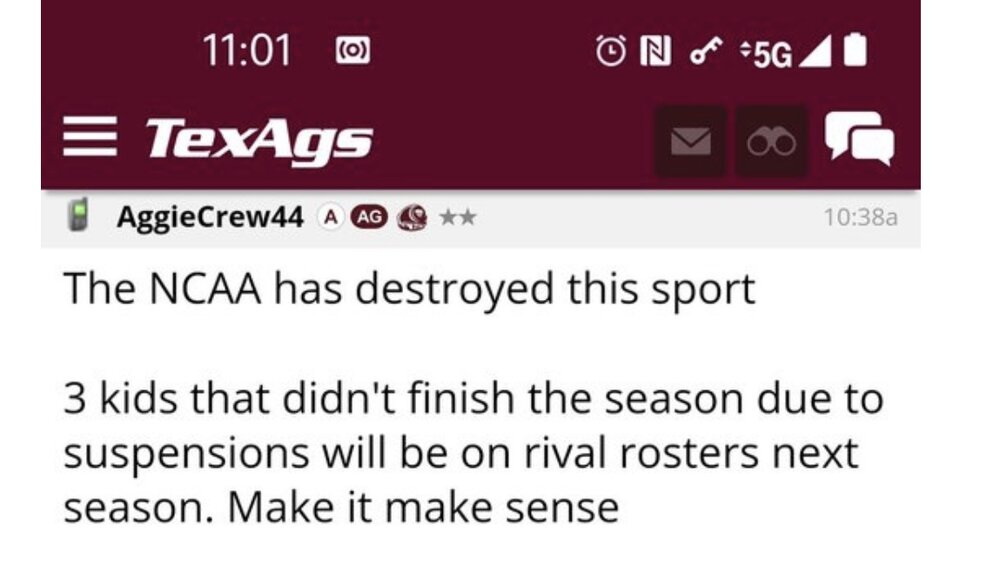The height and width of the screenshot is (572, 1000).
Task: Click the two-star user rating
Action: tap(455, 217)
